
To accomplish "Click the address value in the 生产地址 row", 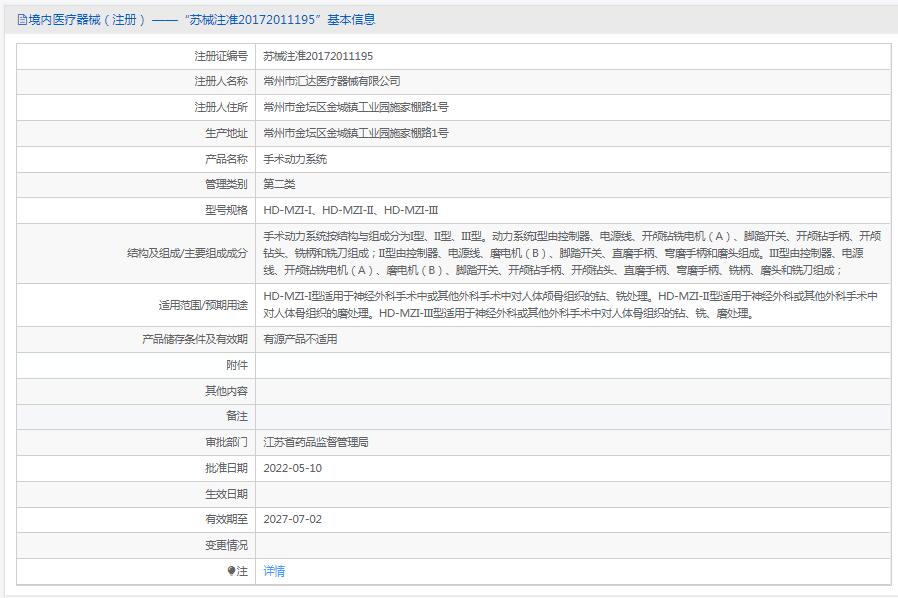I will [x=355, y=133].
